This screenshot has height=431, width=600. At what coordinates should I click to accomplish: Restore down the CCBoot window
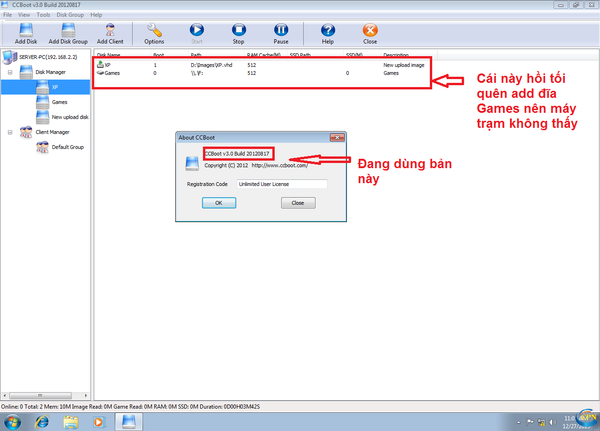coord(576,5)
